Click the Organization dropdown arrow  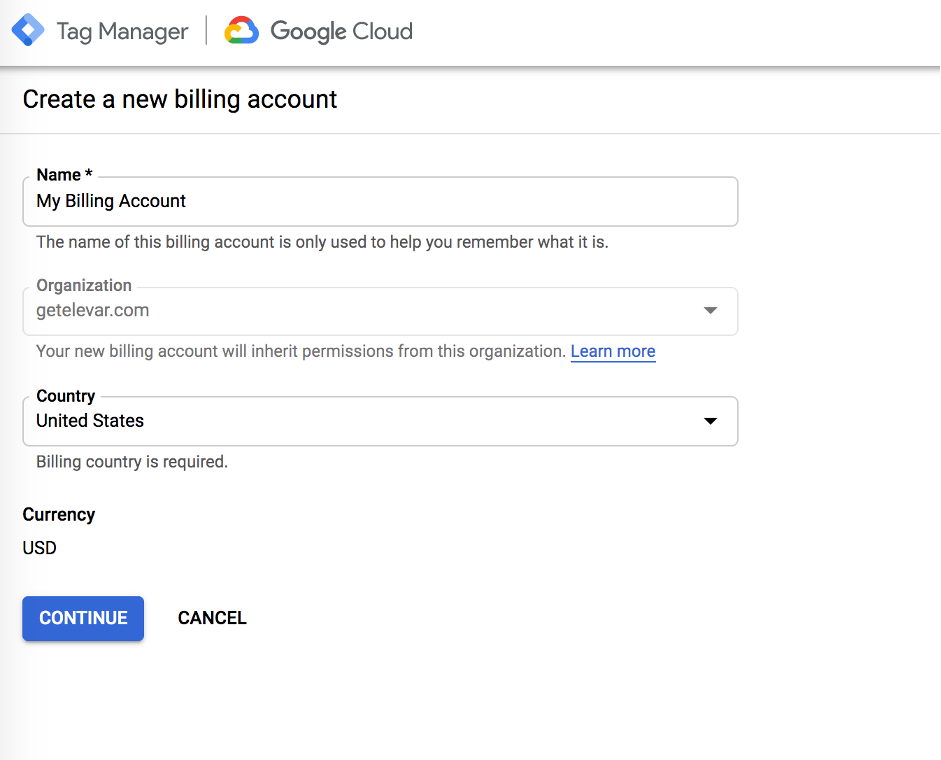tap(710, 311)
